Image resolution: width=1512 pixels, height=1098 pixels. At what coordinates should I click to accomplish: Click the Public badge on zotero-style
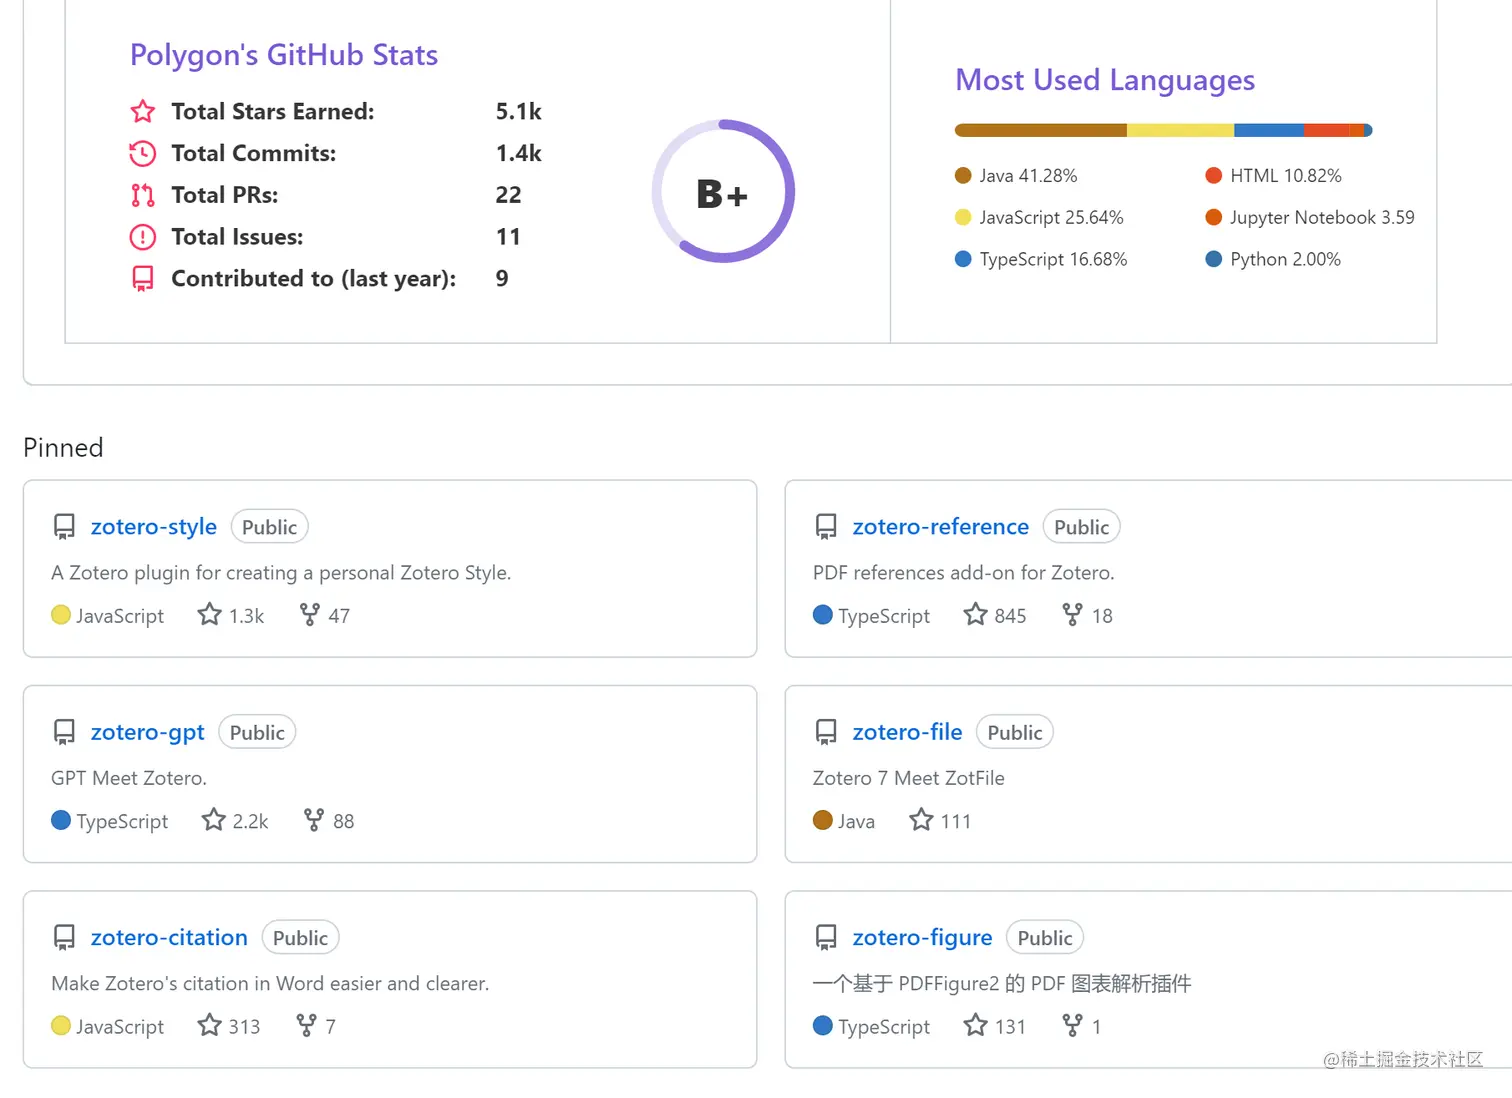coord(270,527)
